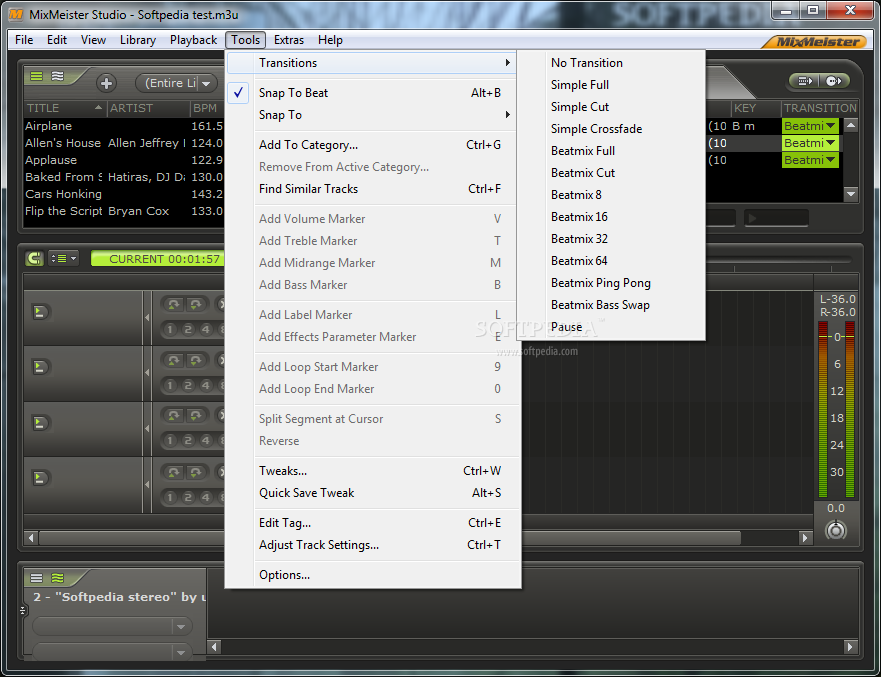Collapse third track's panel via left arrow
881x677 pixels.
tap(147, 428)
